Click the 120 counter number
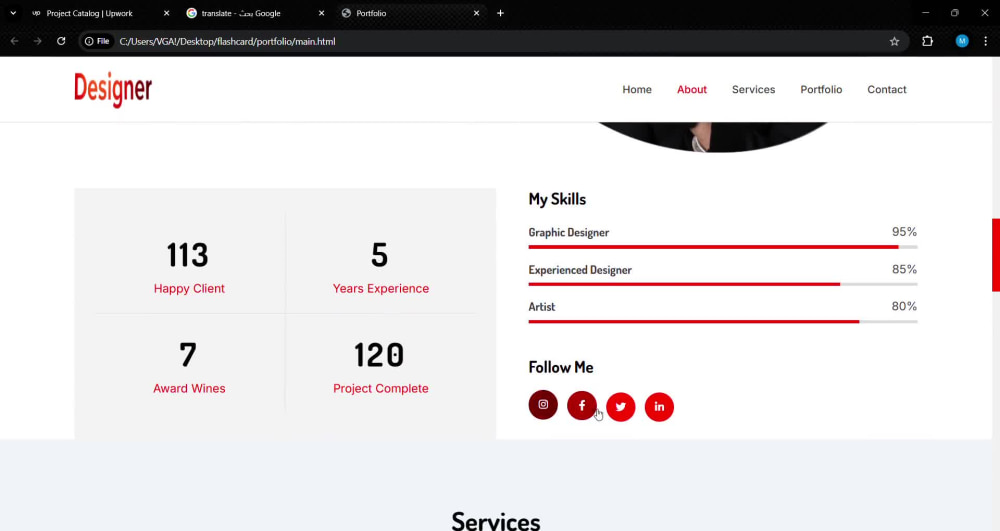The image size is (1000, 531). coord(379,355)
